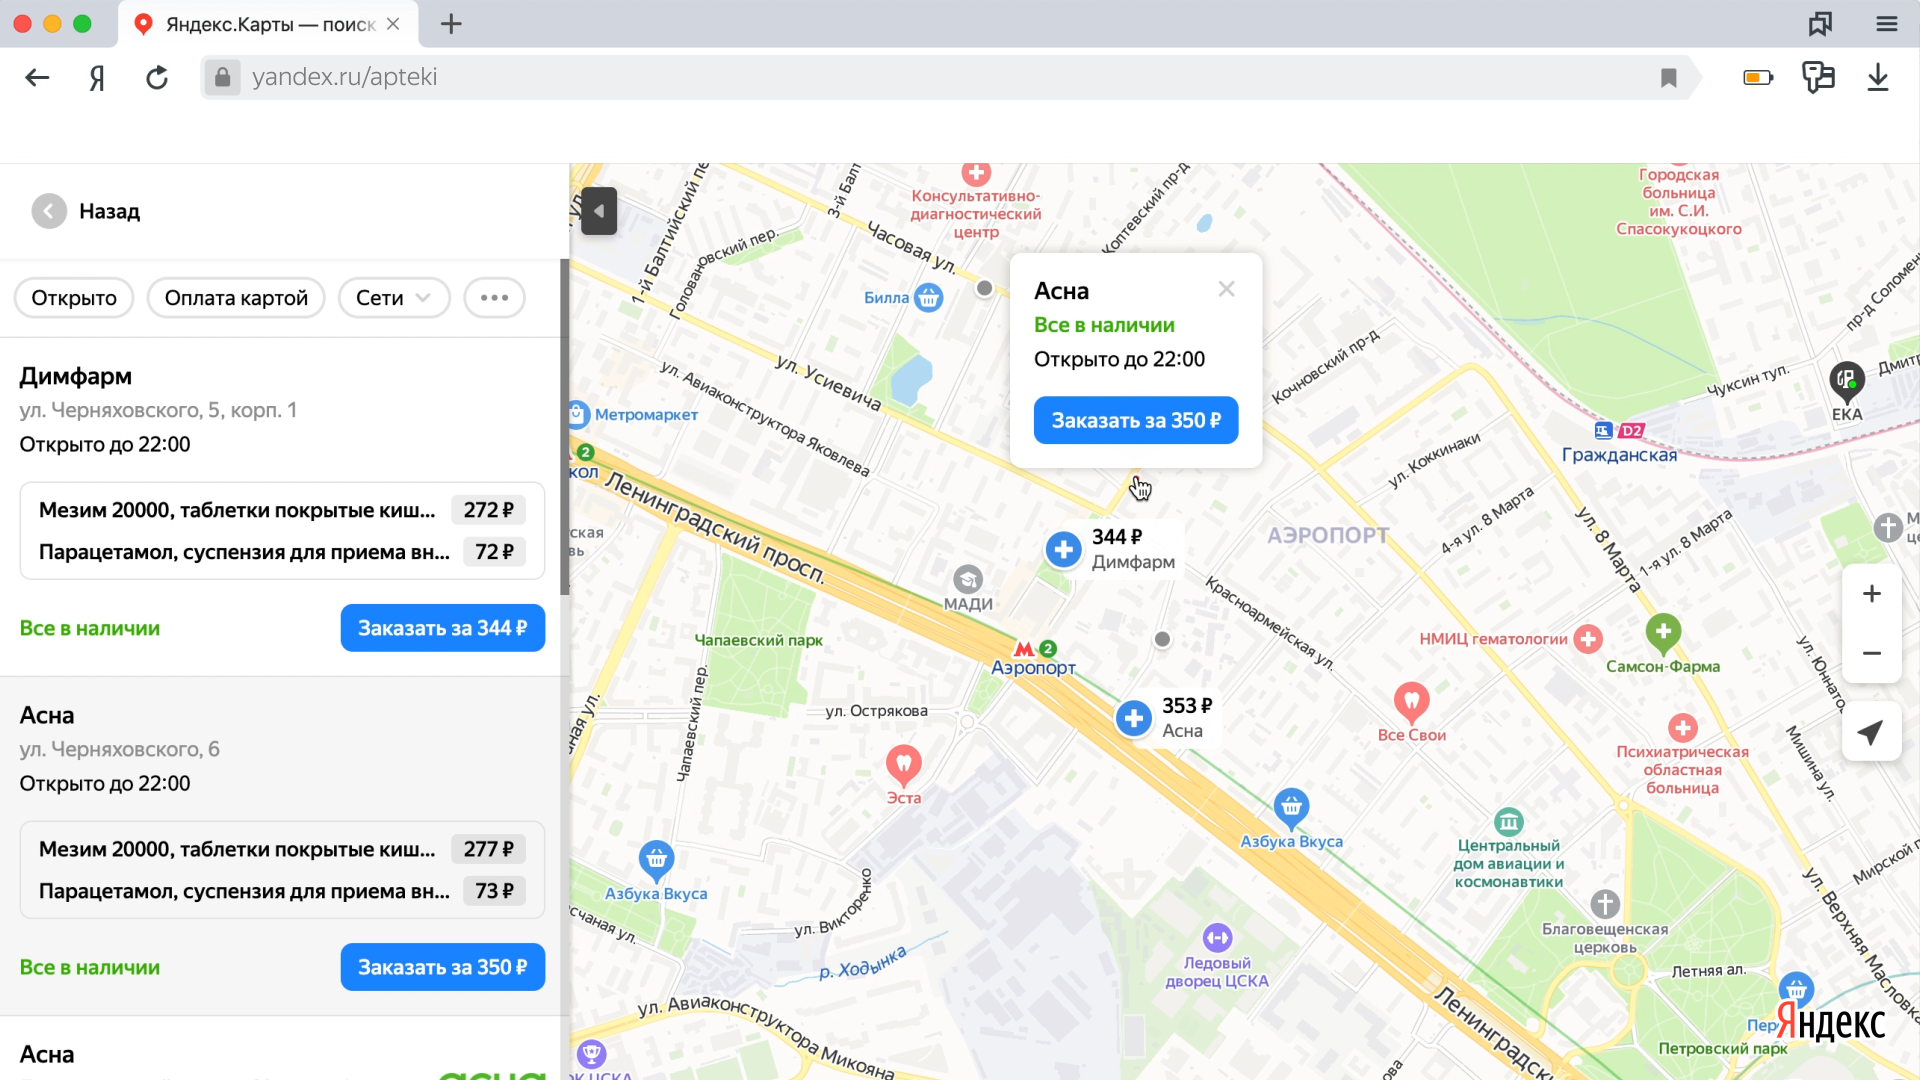Open the bookmarks panel icon in the title bar
The width and height of the screenshot is (1920, 1080).
pos(1820,24)
